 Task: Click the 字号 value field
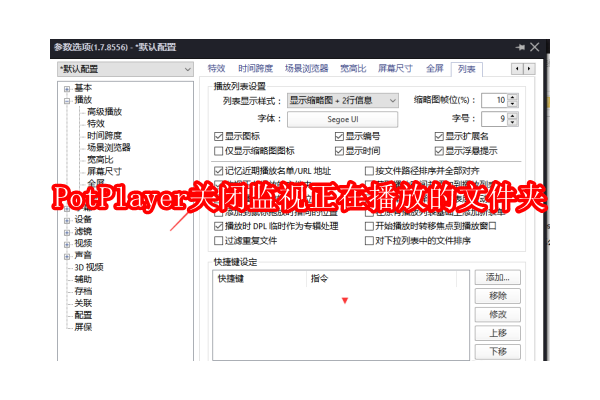click(494, 119)
